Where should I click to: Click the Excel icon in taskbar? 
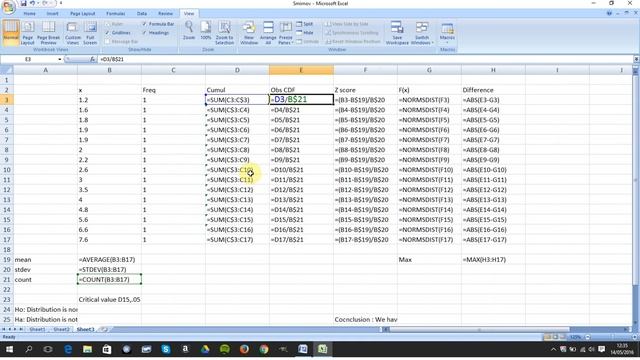322,349
